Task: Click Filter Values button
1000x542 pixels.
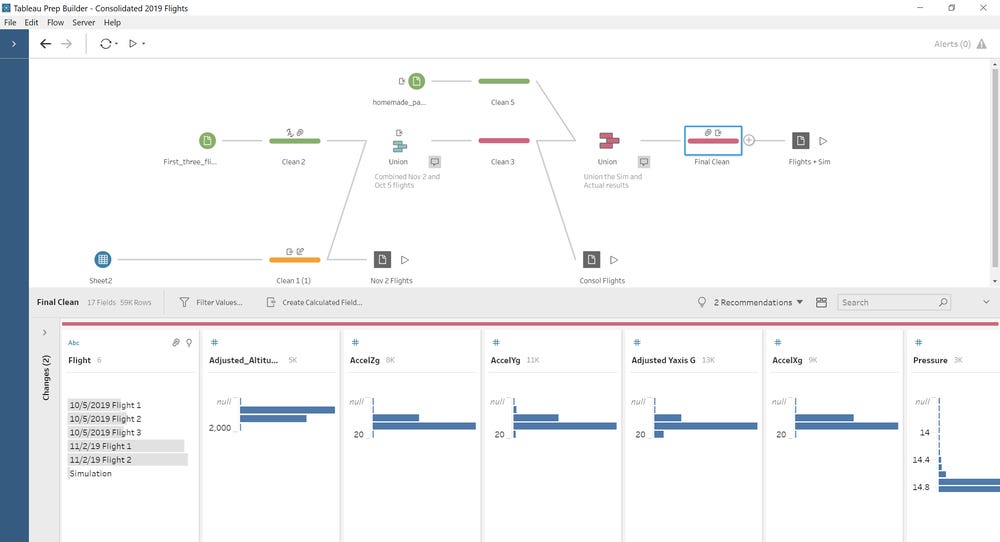Action: coord(210,302)
